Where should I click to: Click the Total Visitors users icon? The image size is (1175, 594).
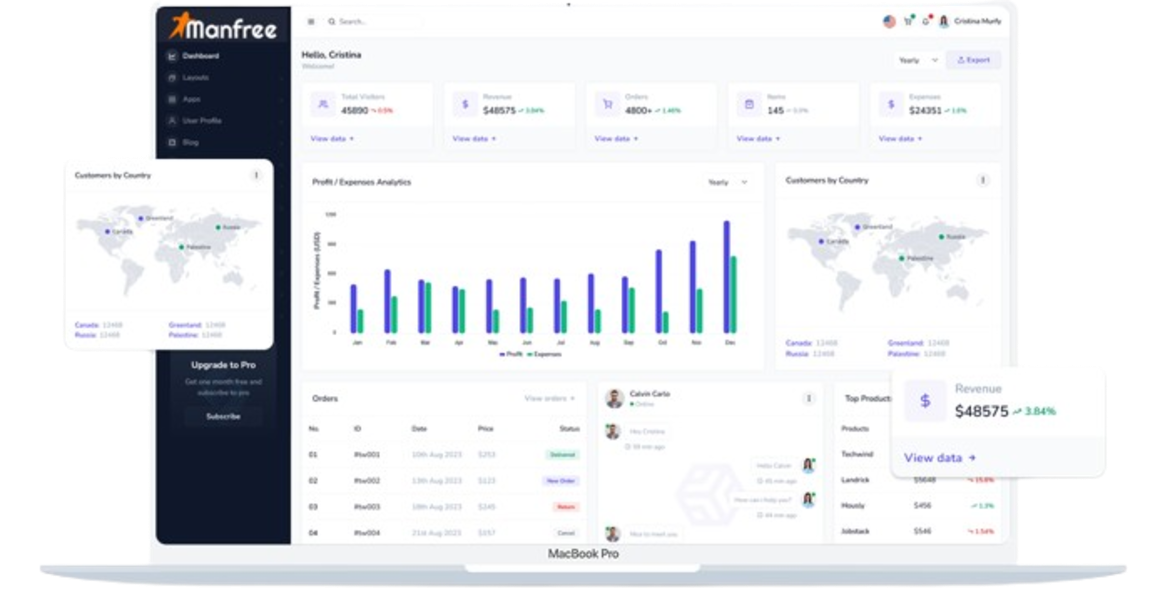[323, 104]
